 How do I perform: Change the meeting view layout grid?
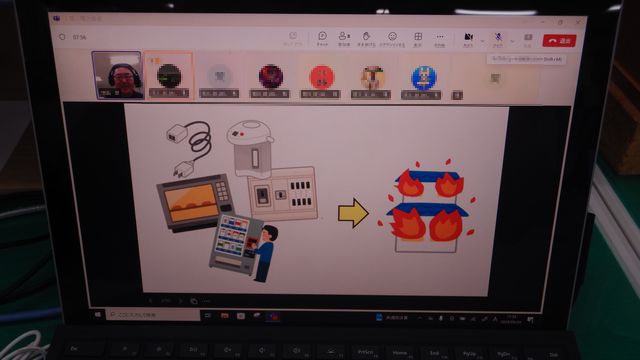(x=418, y=39)
